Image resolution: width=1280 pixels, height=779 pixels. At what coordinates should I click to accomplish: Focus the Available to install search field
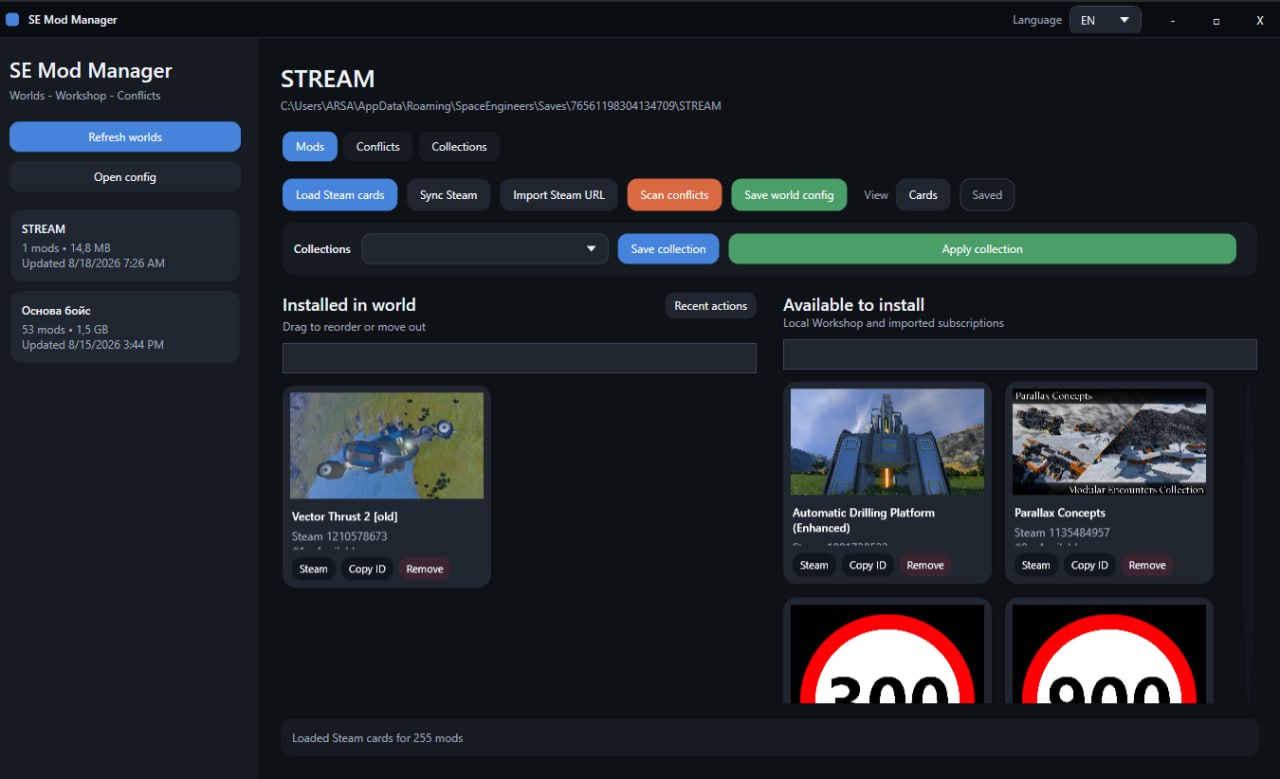tap(1020, 354)
